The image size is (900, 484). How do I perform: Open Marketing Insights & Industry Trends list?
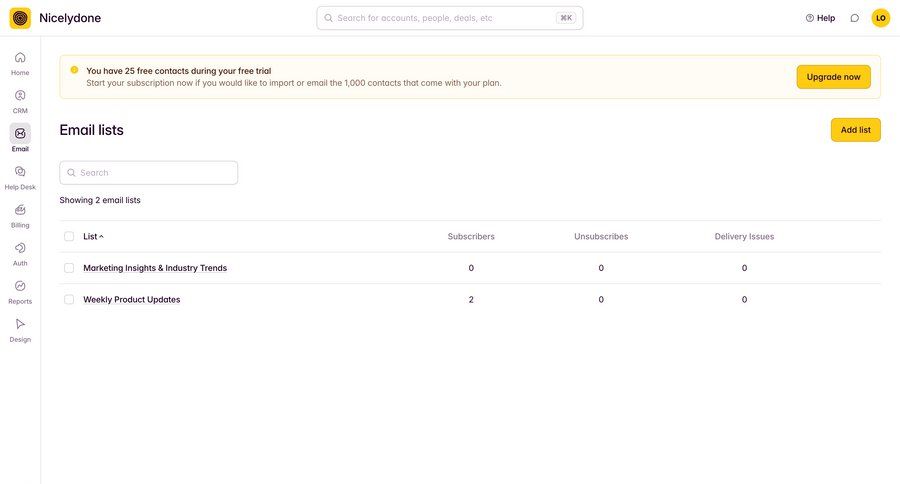click(155, 268)
